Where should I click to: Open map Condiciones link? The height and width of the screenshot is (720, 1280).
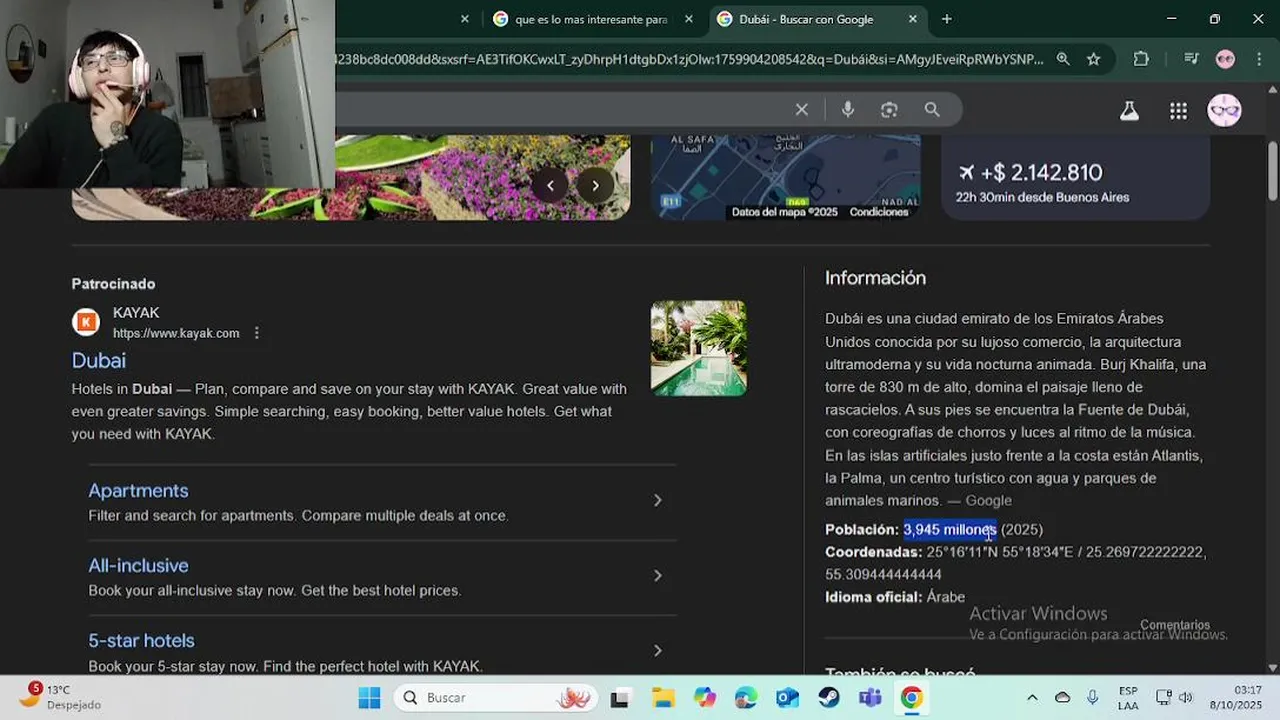point(879,212)
